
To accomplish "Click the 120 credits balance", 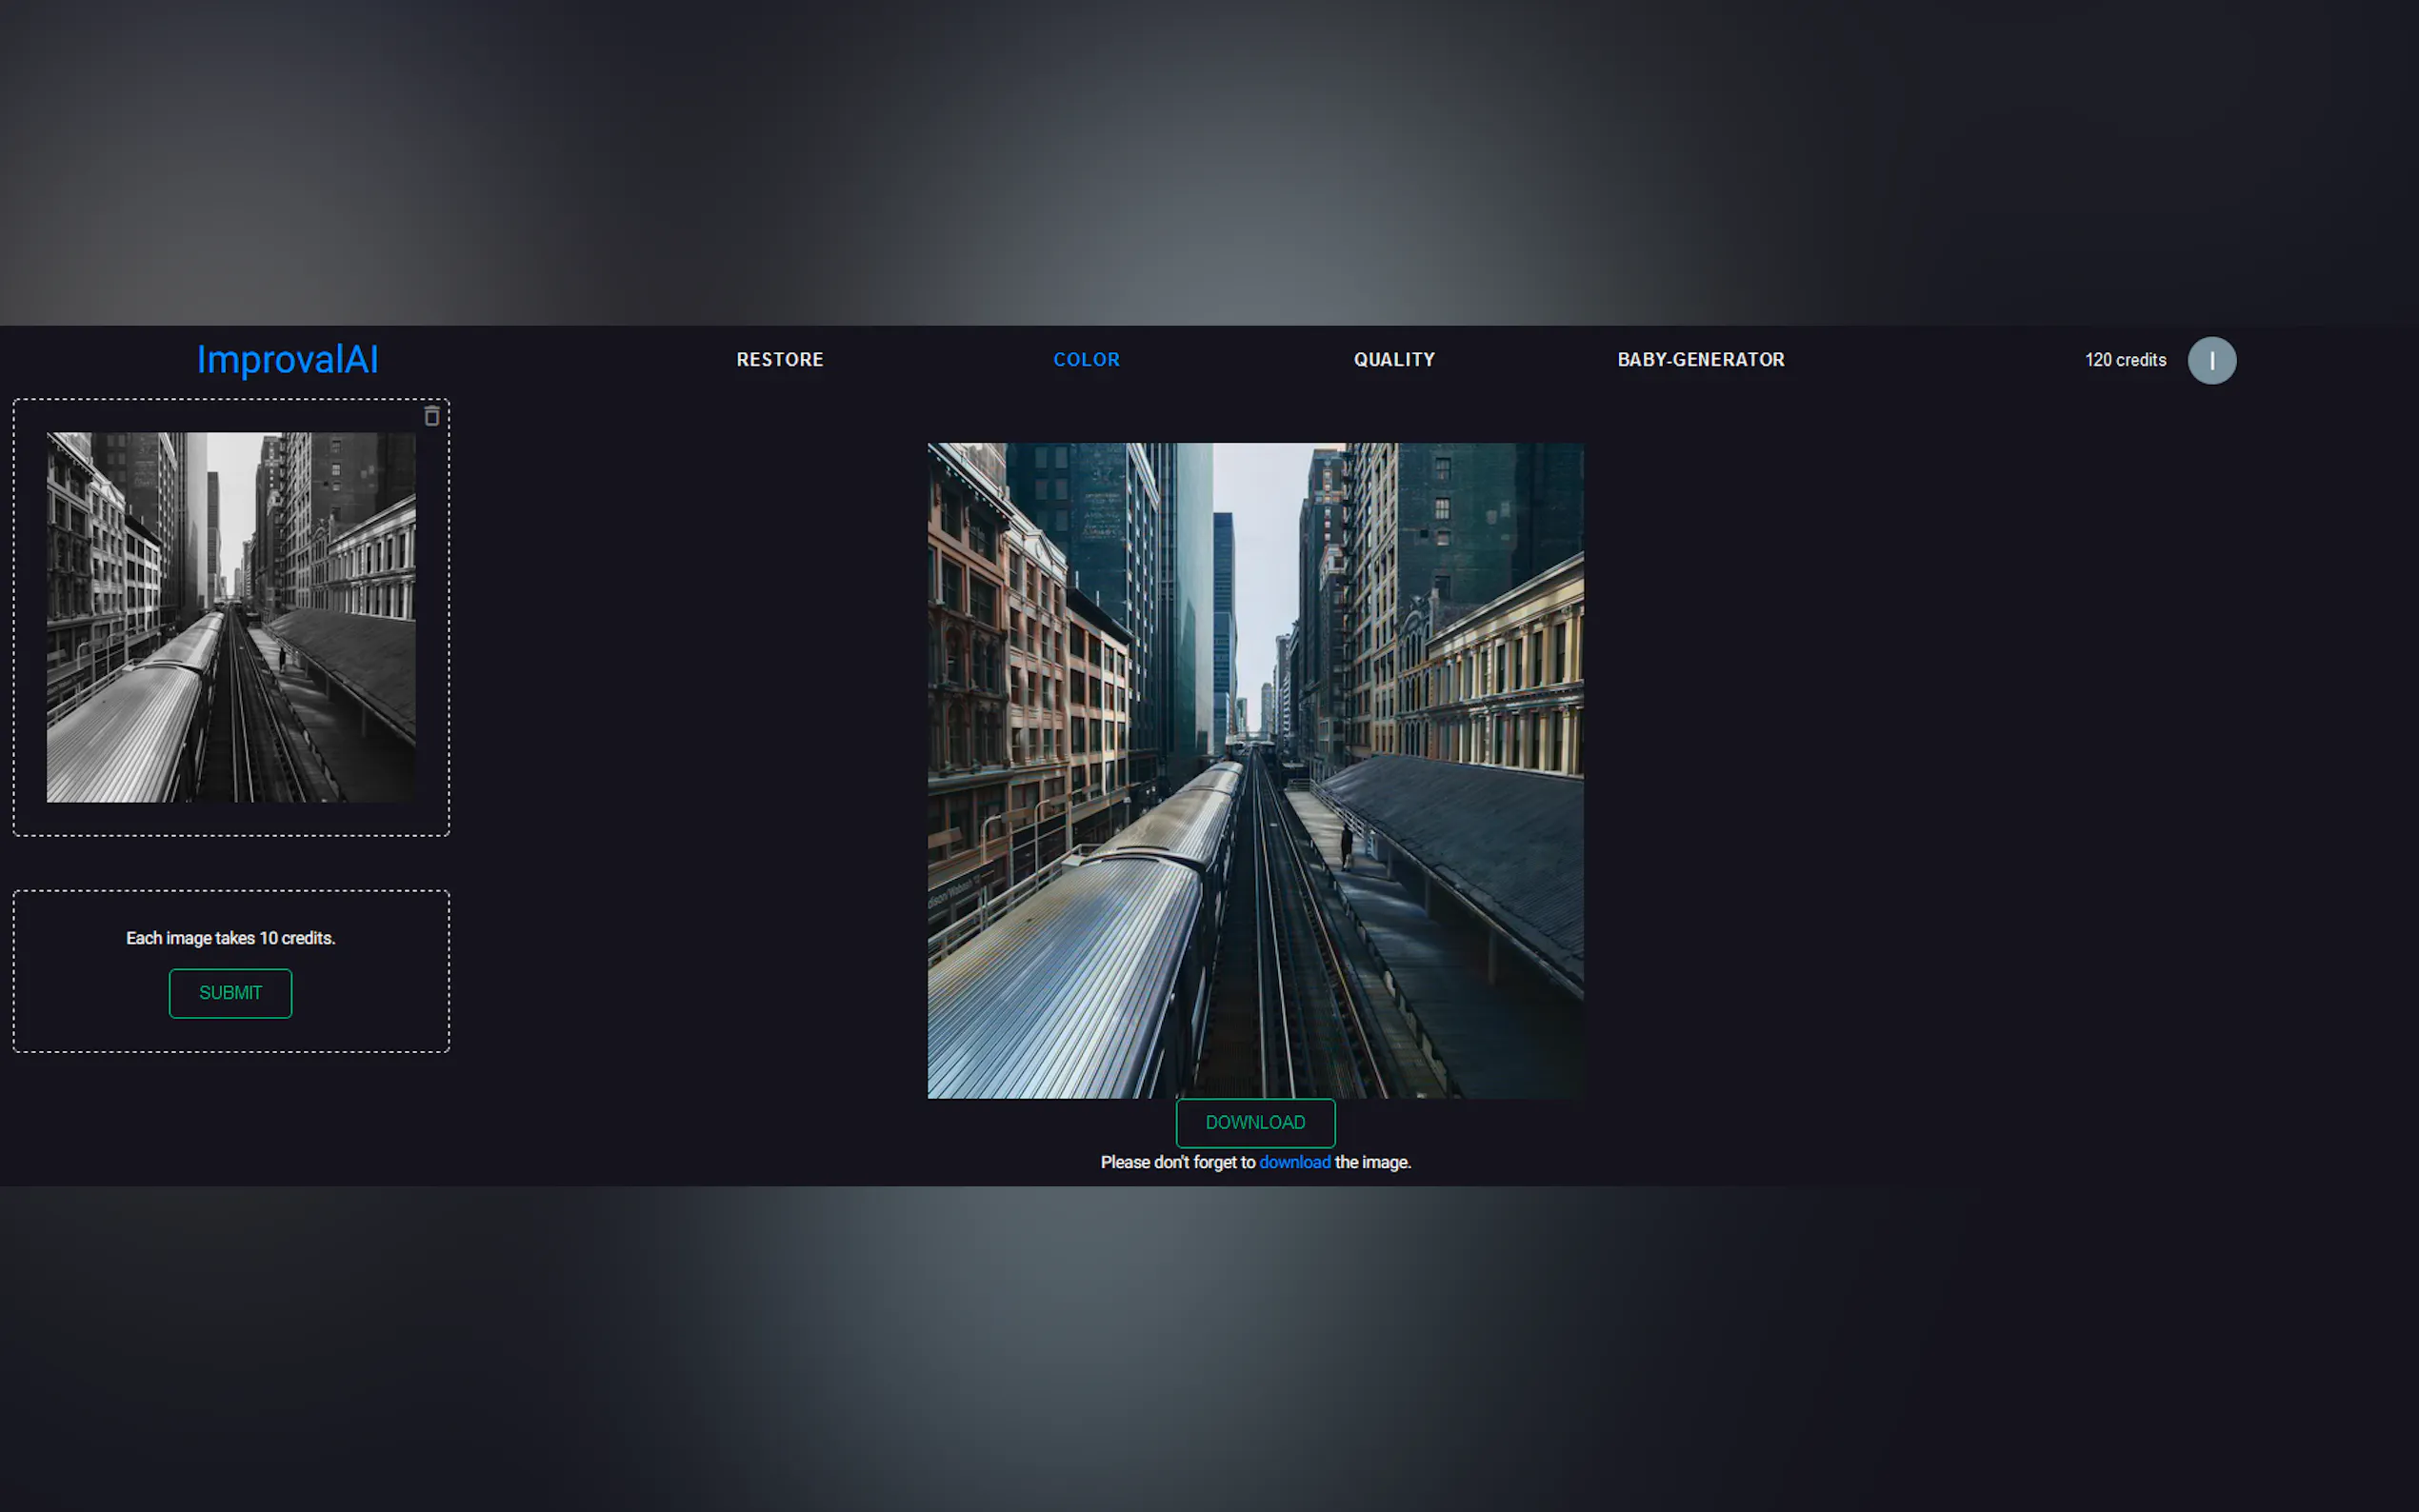I will pyautogui.click(x=2125, y=360).
